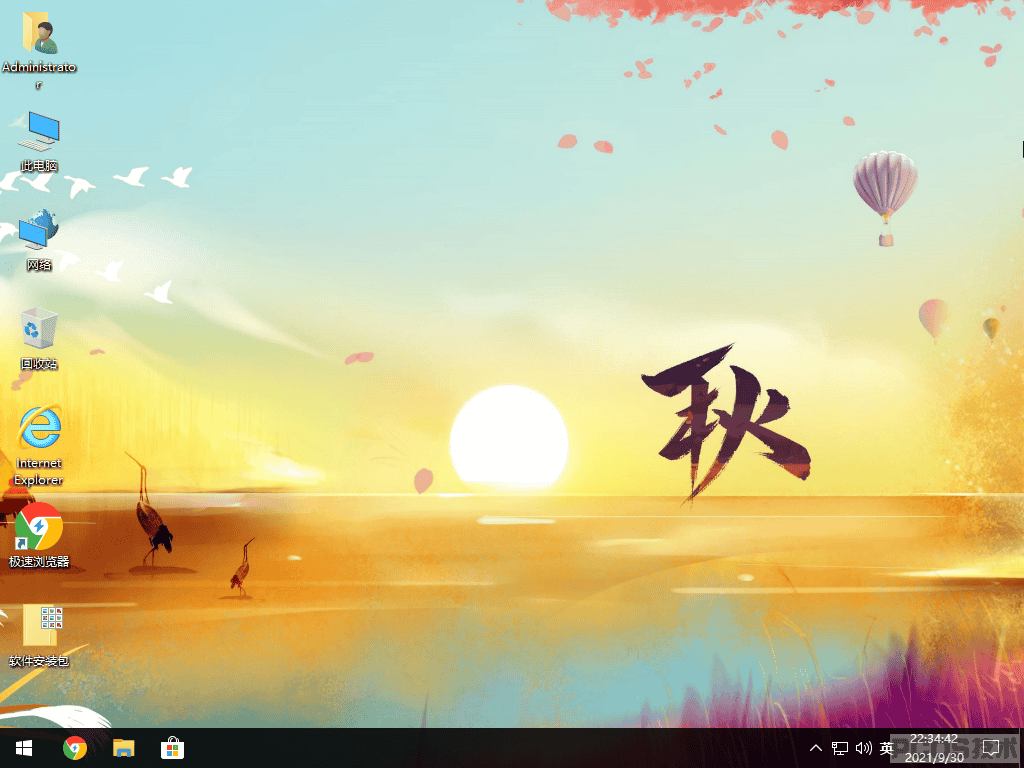This screenshot has height=768, width=1024.
Task: Open File Explorer from the taskbar
Action: point(123,748)
